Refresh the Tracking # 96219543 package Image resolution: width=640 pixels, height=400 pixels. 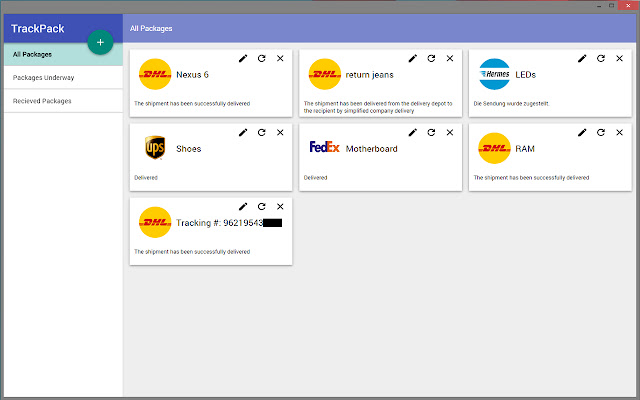262,207
